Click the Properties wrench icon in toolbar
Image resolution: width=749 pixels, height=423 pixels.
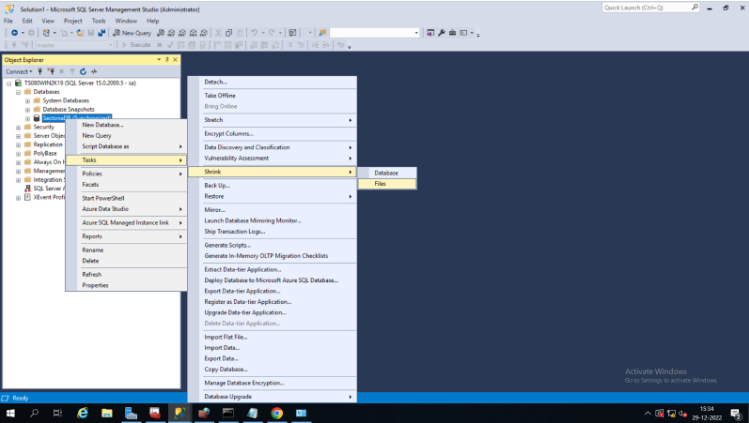pyautogui.click(x=441, y=33)
